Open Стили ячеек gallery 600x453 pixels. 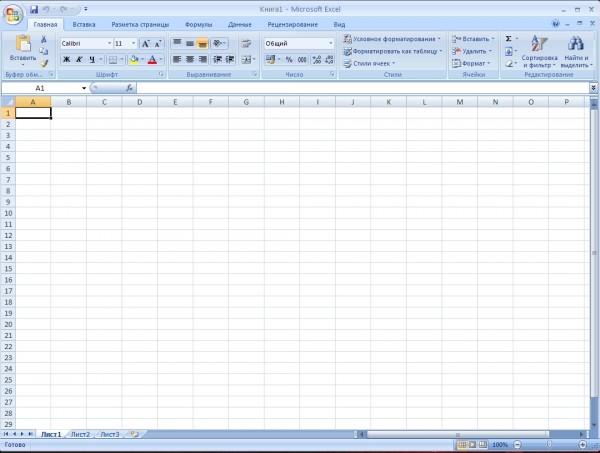tap(369, 64)
